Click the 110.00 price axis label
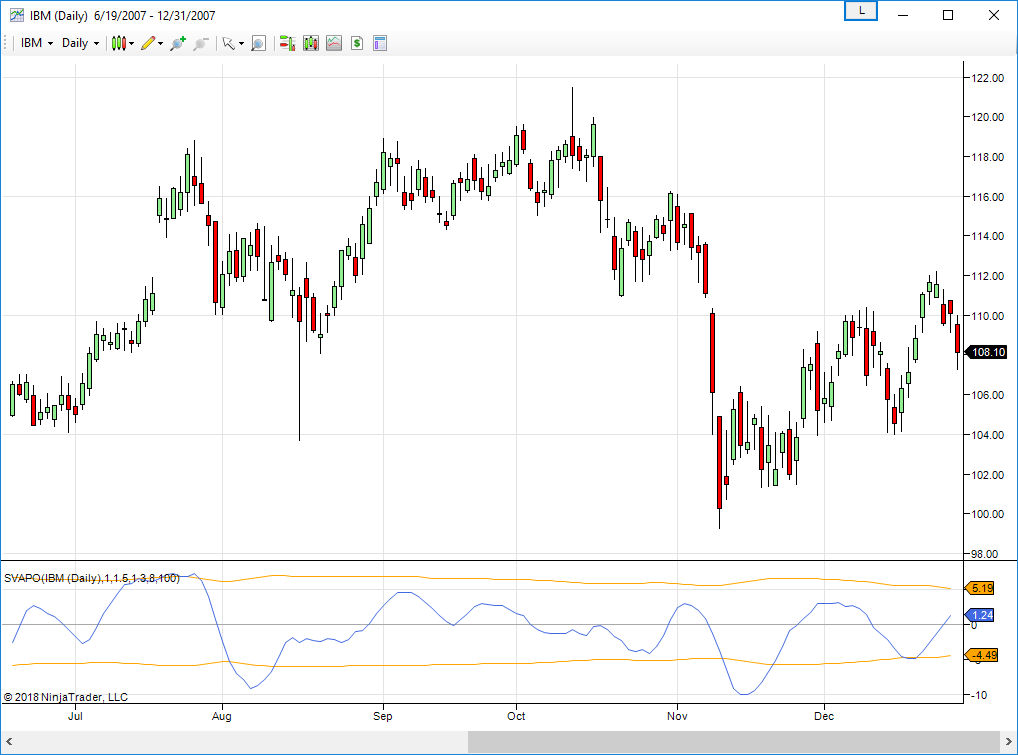1018x755 pixels. point(987,316)
